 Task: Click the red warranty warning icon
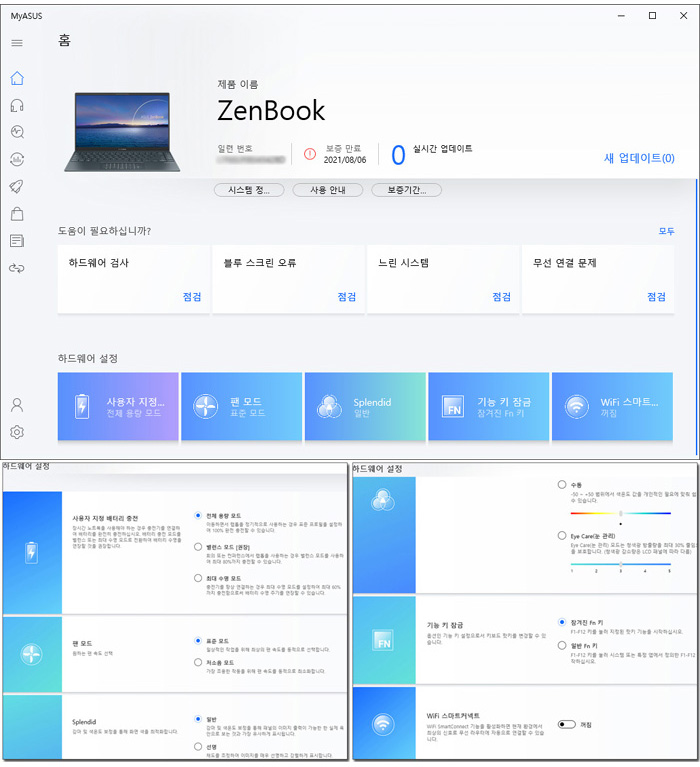click(x=310, y=154)
